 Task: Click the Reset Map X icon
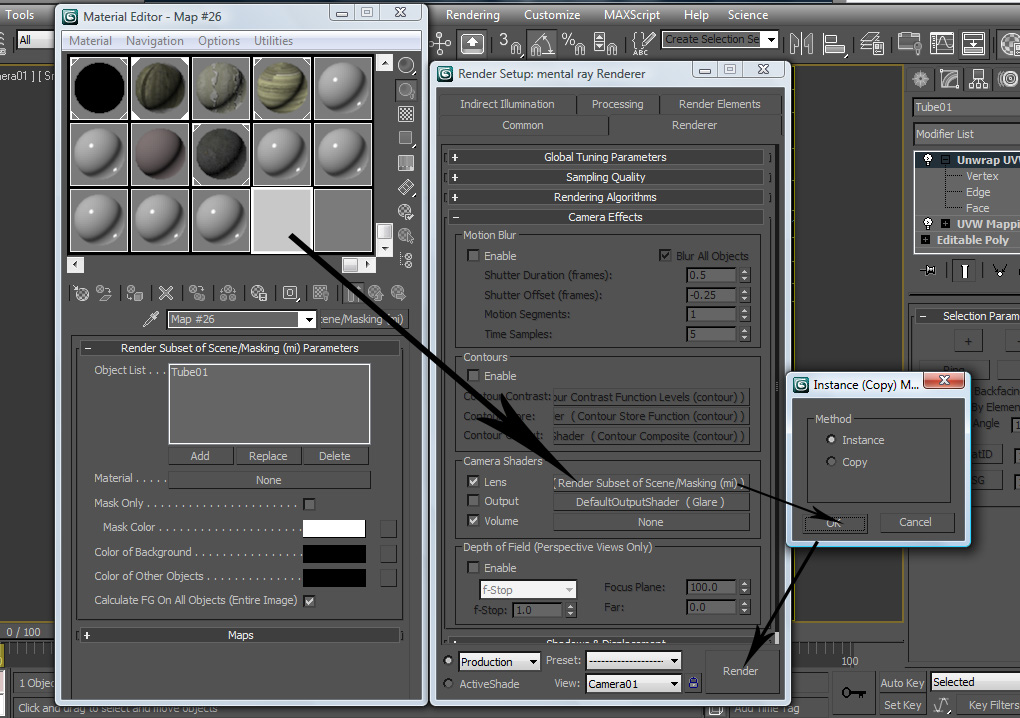[x=166, y=293]
